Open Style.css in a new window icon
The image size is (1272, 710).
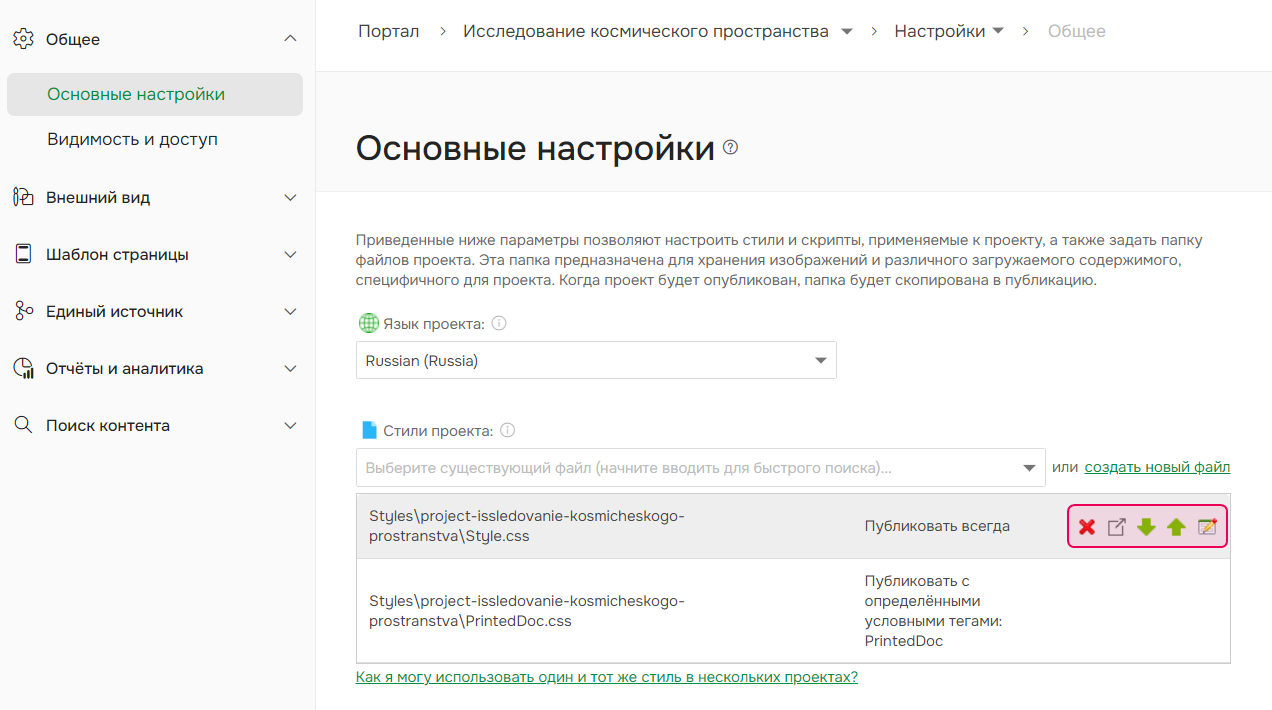tap(1117, 527)
